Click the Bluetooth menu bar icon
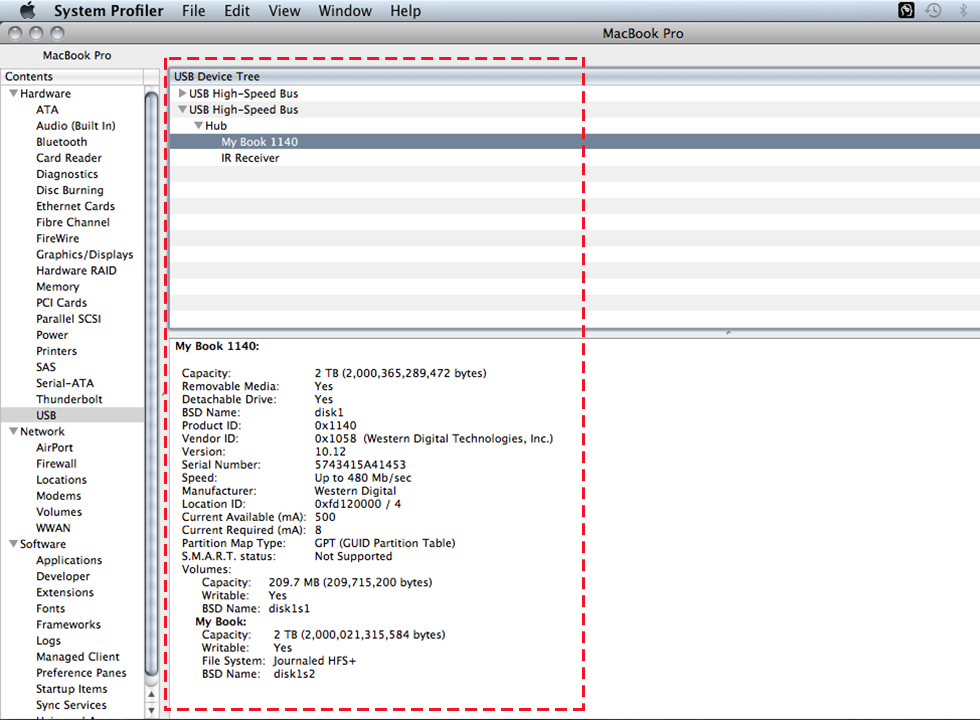Image resolution: width=980 pixels, height=720 pixels. point(962,11)
